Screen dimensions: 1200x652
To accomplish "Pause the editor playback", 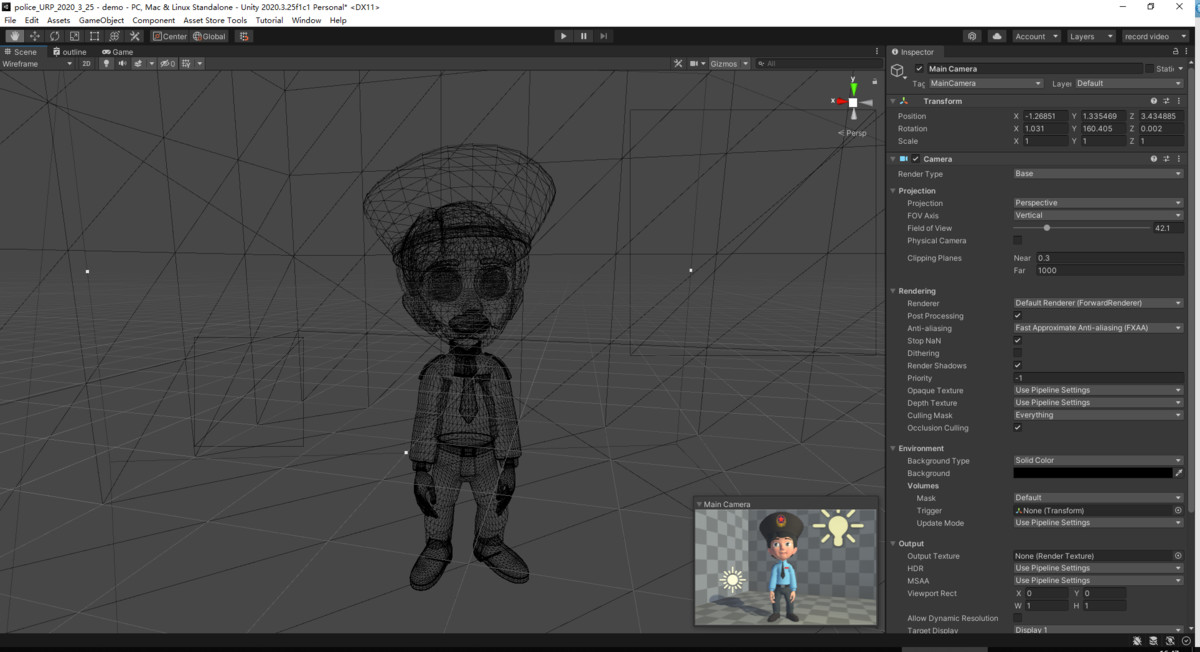I will [x=583, y=36].
